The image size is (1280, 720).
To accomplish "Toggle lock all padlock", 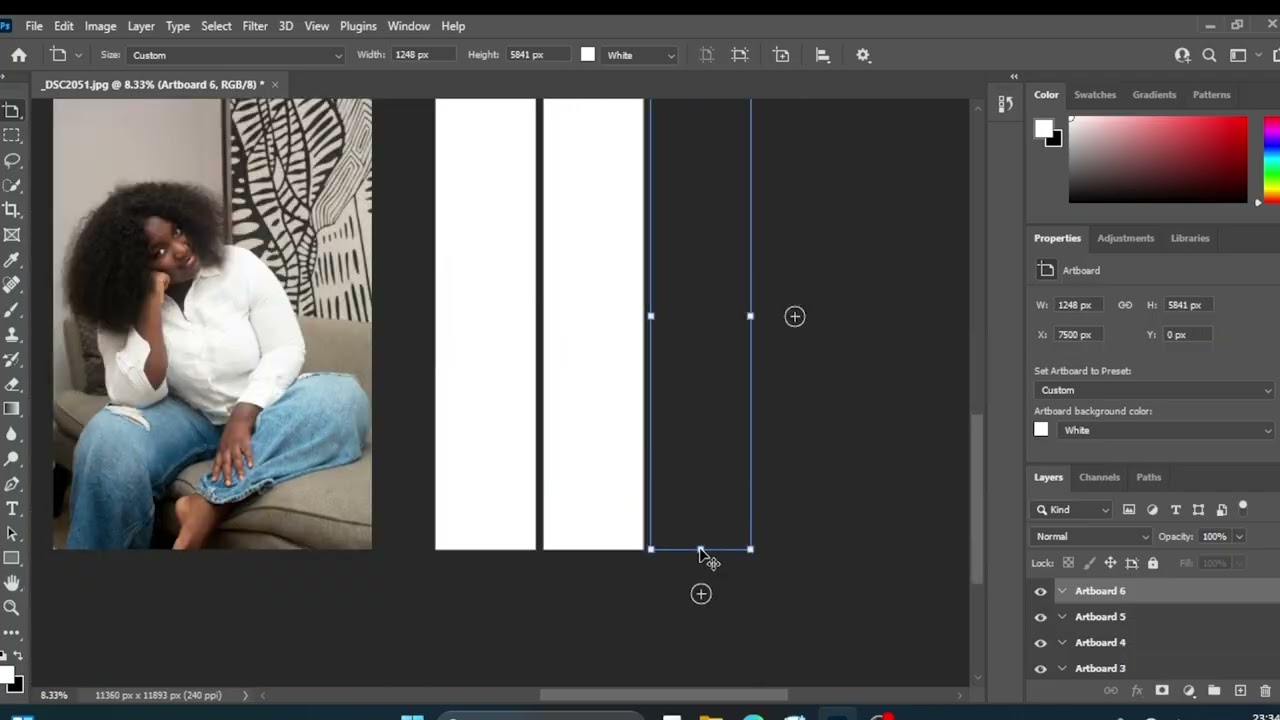I will 1152,564.
